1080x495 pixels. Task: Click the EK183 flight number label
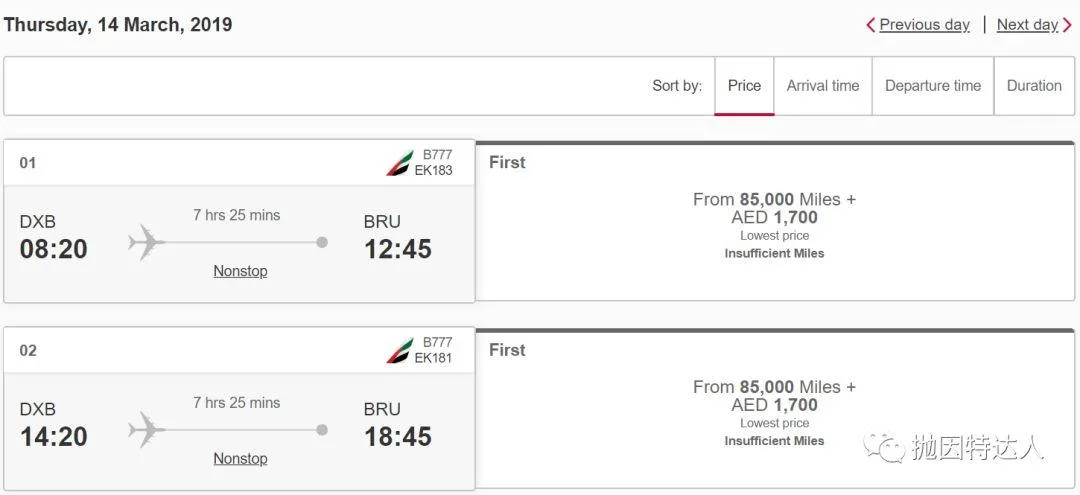[x=433, y=171]
